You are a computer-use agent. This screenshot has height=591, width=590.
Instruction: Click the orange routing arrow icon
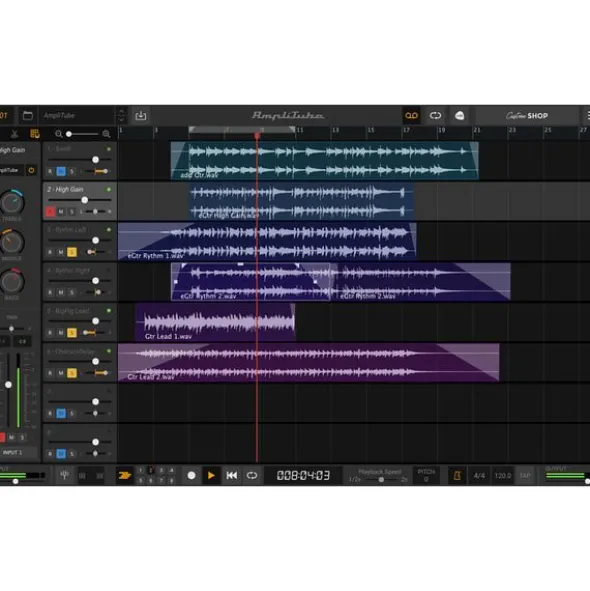pyautogui.click(x=124, y=475)
